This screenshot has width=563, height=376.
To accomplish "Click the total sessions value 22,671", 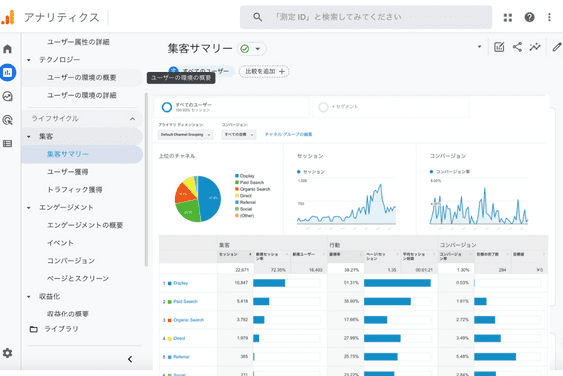I will [242, 270].
